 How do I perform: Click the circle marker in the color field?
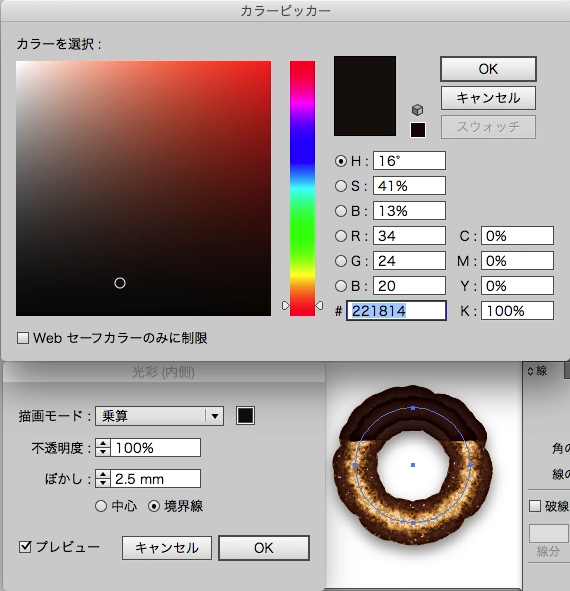pyautogui.click(x=120, y=283)
